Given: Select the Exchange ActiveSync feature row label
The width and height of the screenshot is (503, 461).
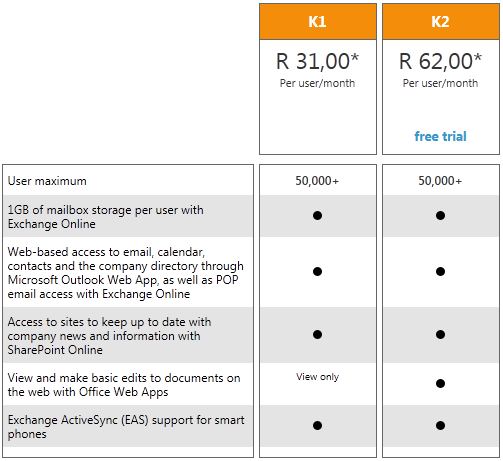Looking at the screenshot, I should (x=126, y=427).
